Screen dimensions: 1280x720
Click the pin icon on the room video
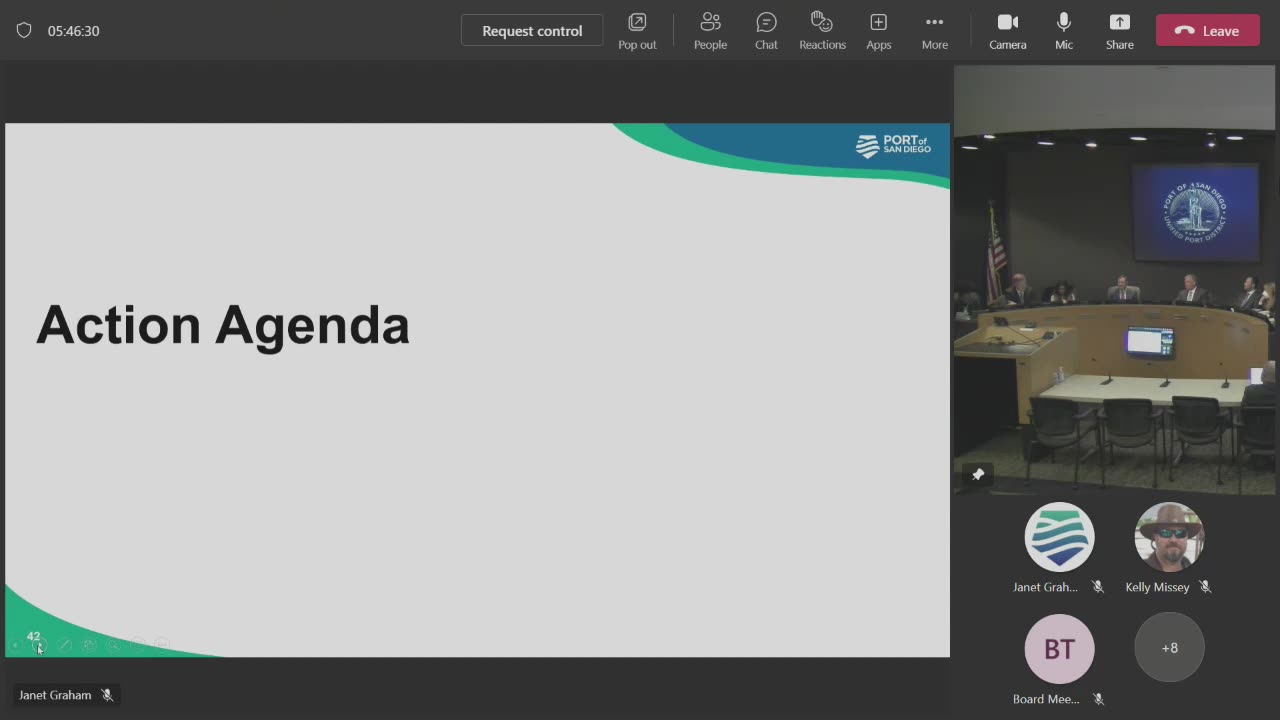click(978, 474)
